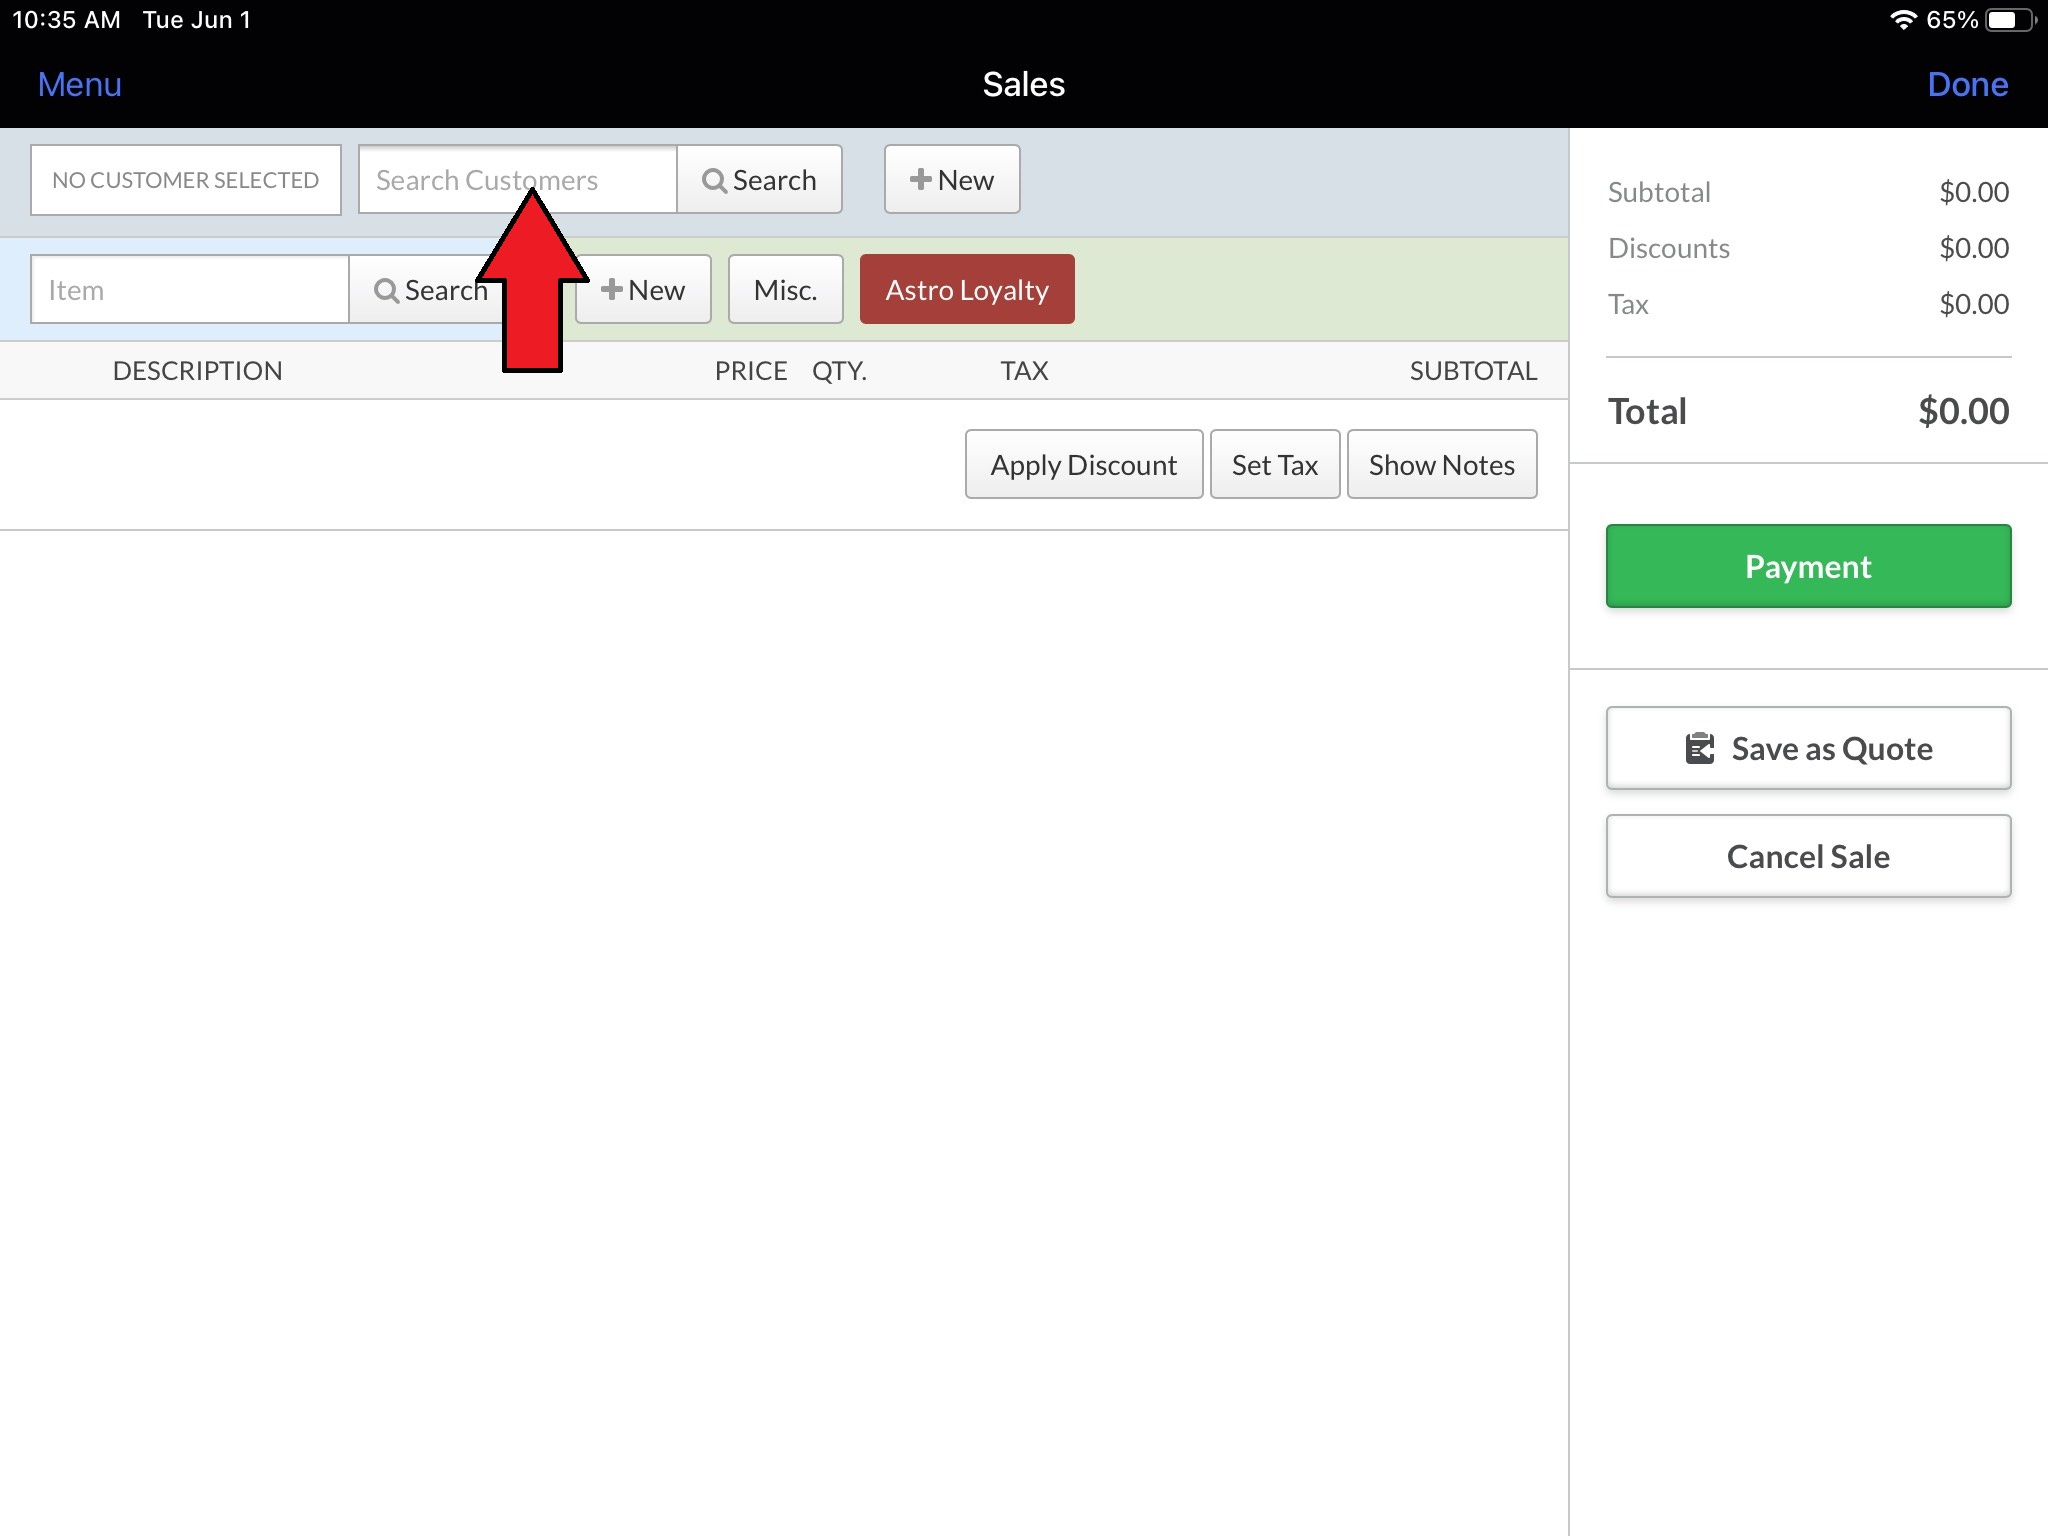Click the customer Search magnifier icon
Viewport: 2048px width, 1536px height.
pyautogui.click(x=714, y=181)
